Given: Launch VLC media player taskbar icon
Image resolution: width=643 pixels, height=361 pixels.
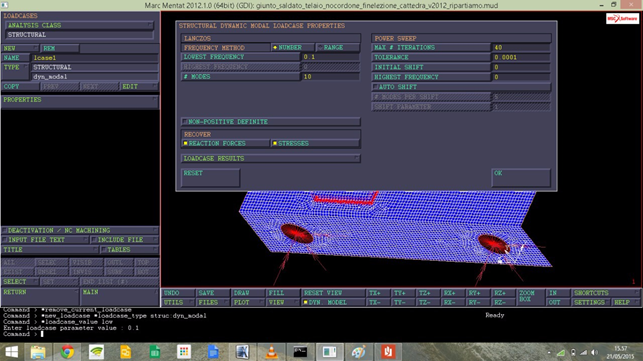Looking at the screenshot, I should [271, 352].
